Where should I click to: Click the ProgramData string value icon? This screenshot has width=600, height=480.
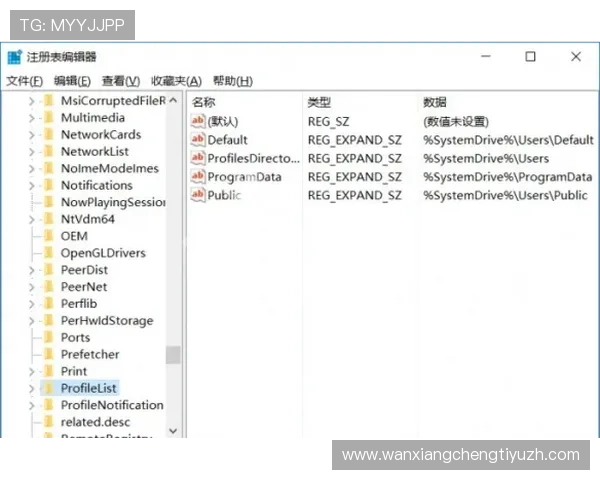click(198, 176)
